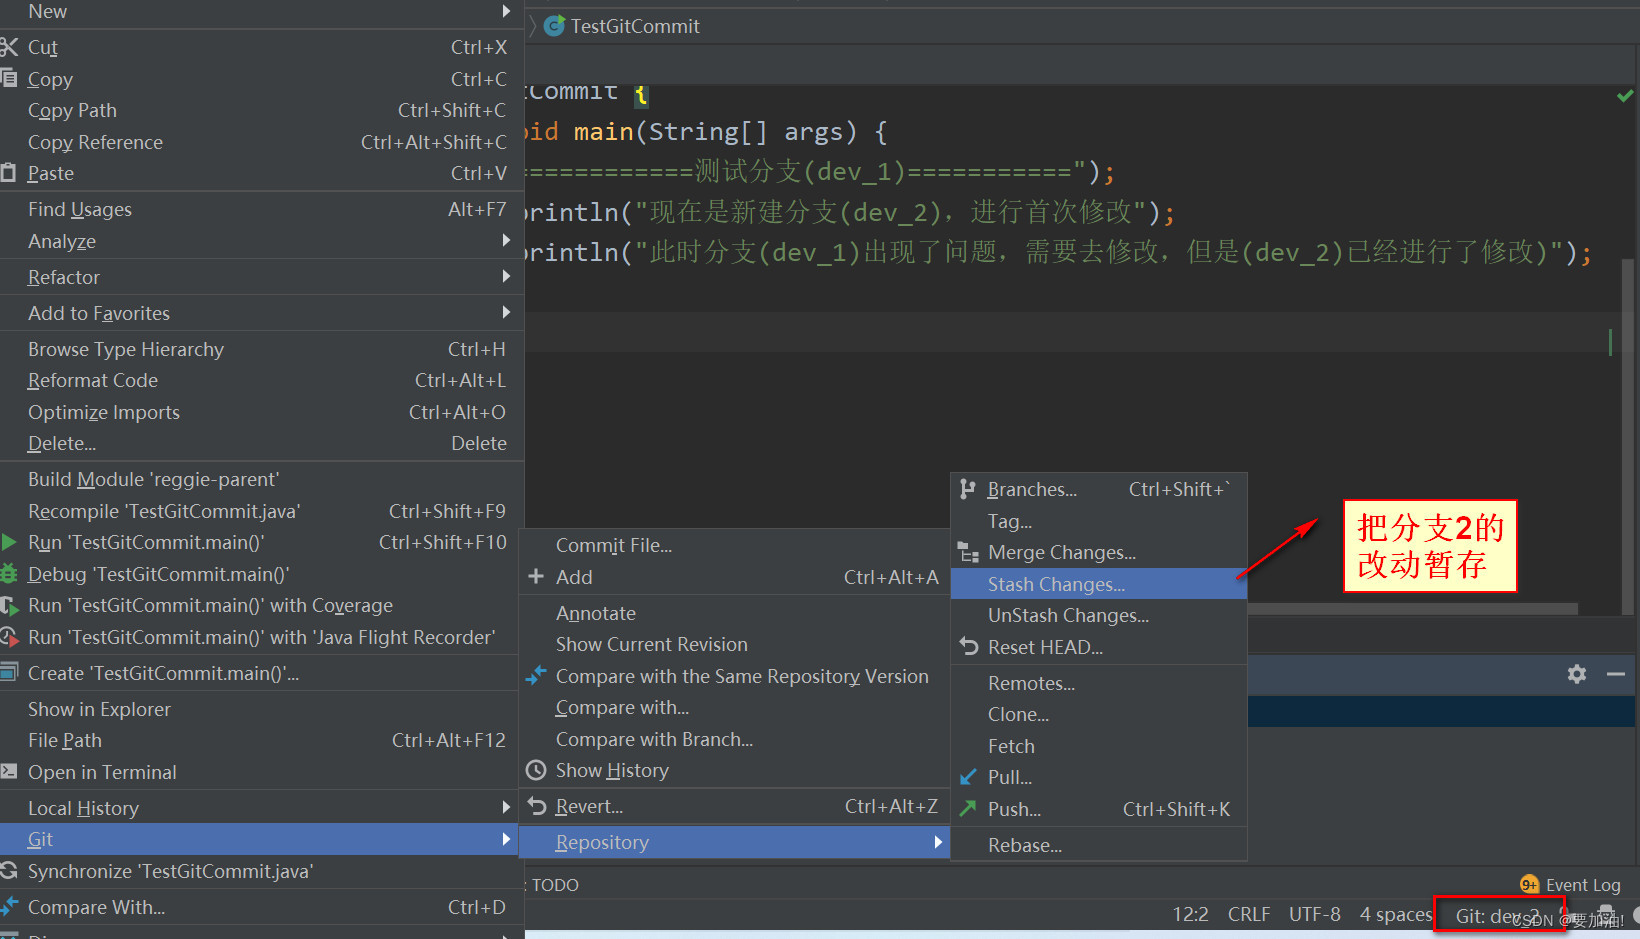Click the Revert undo arrow icon
The width and height of the screenshot is (1640, 939).
[x=537, y=806]
